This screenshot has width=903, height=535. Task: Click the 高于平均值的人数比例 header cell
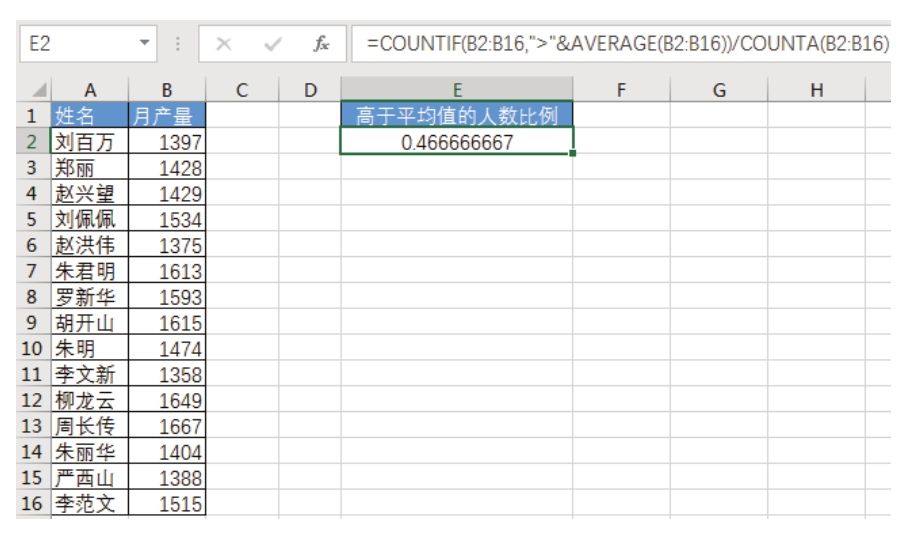(457, 116)
